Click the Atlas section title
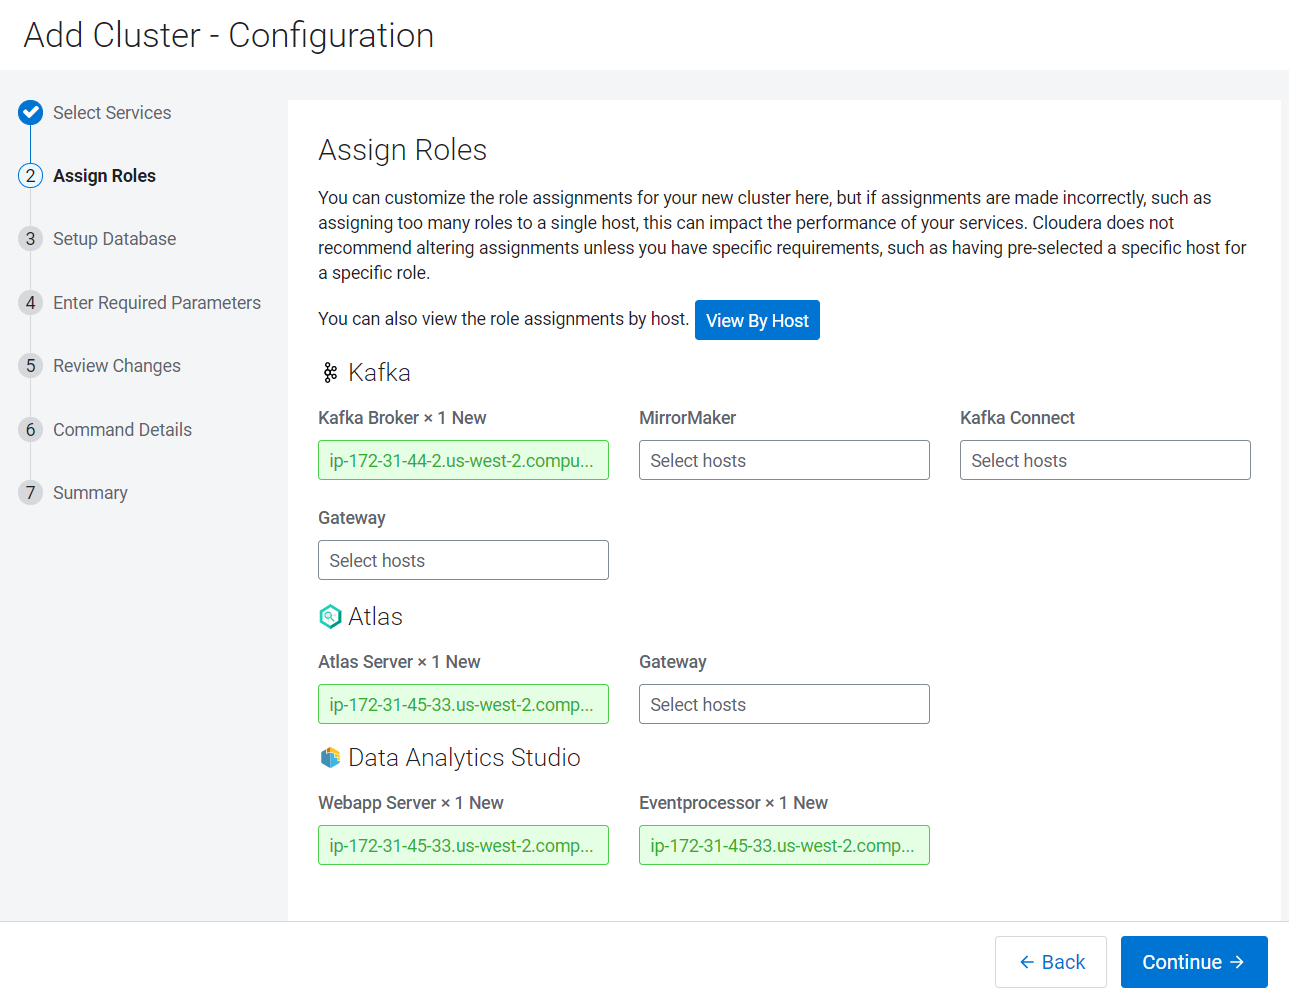 click(375, 617)
